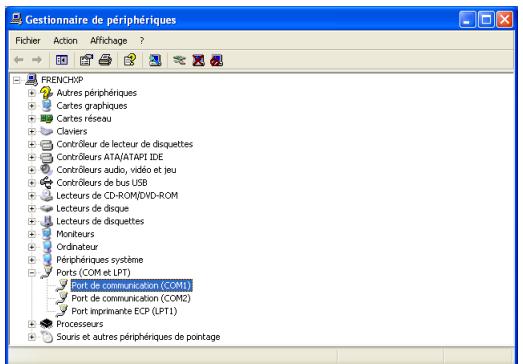Click the grayed back arrow in toolbar
The width and height of the screenshot is (523, 364).
19,60
